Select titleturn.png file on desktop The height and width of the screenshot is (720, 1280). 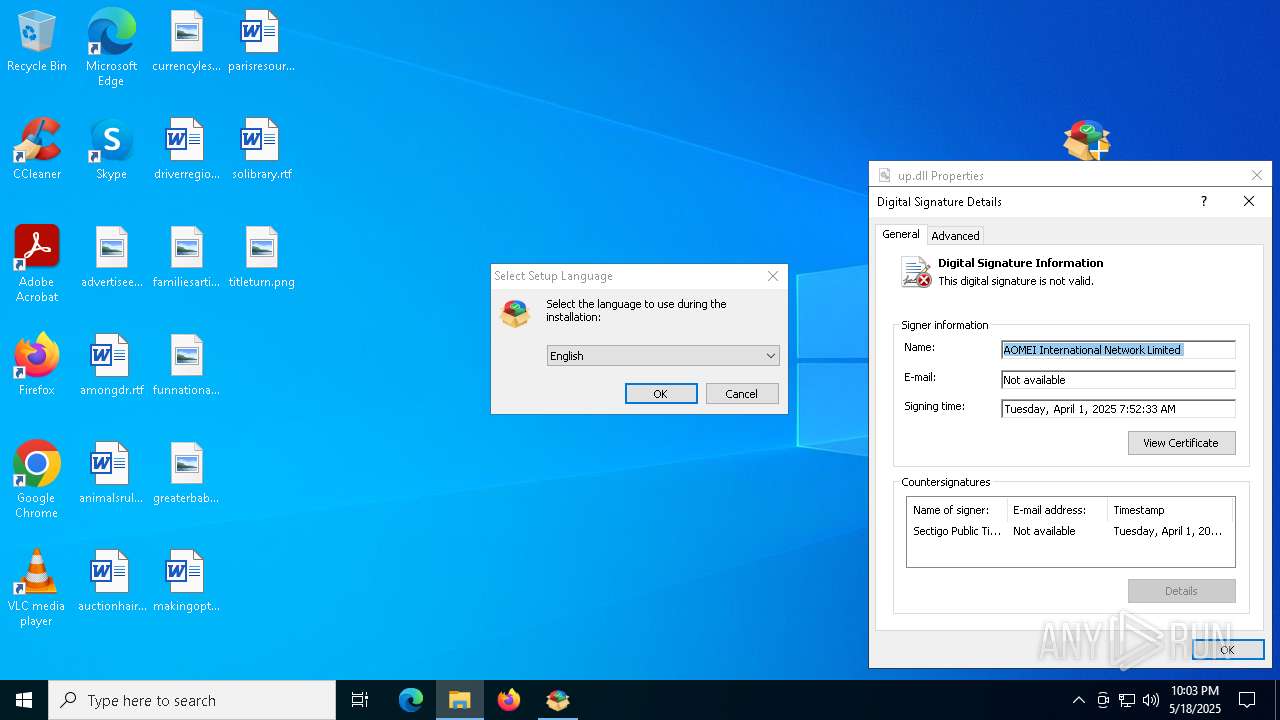261,258
